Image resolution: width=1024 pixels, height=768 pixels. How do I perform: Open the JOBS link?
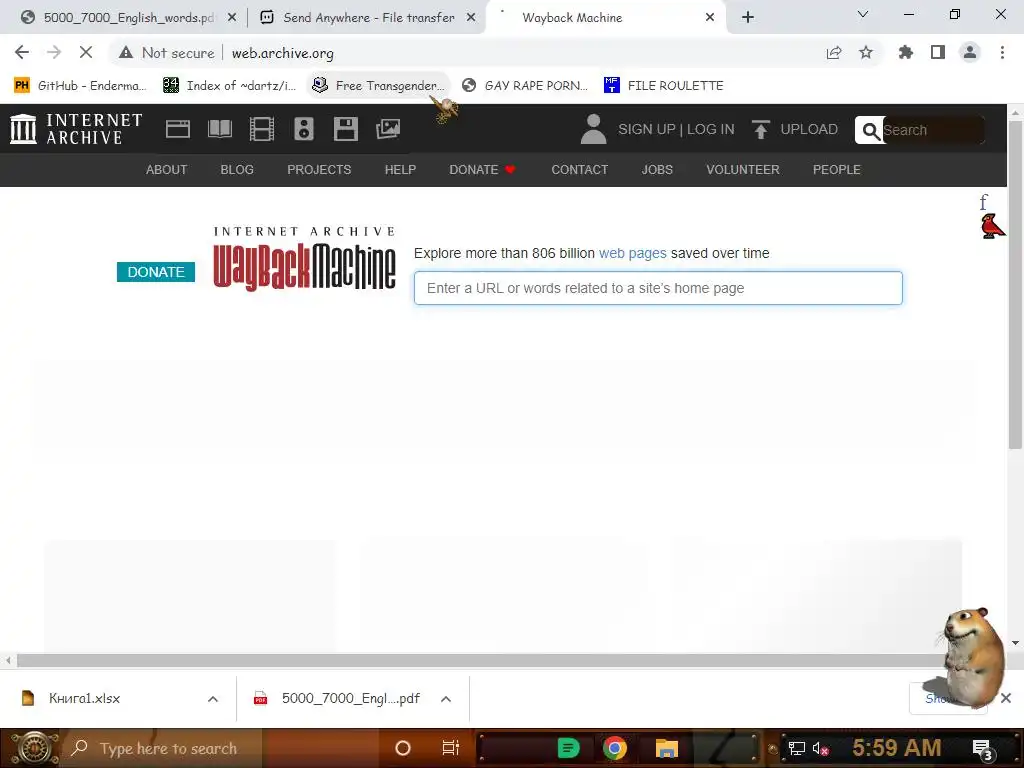[x=657, y=170]
